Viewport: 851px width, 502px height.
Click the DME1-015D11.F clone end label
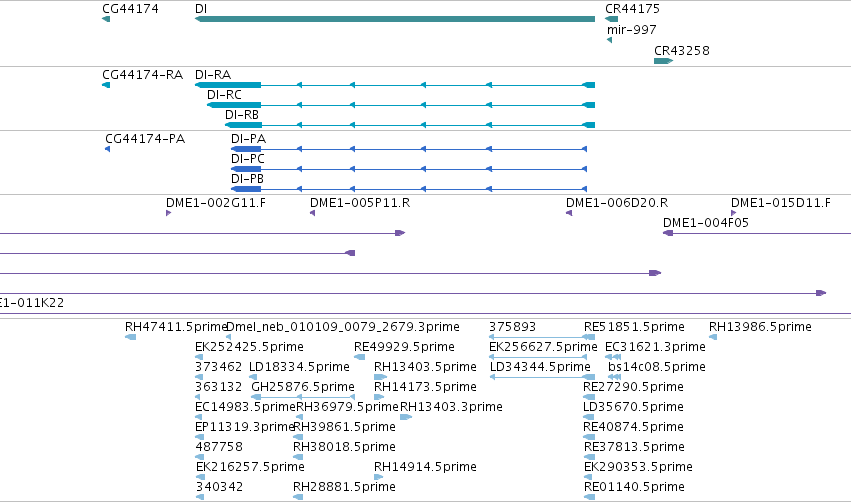780,203
